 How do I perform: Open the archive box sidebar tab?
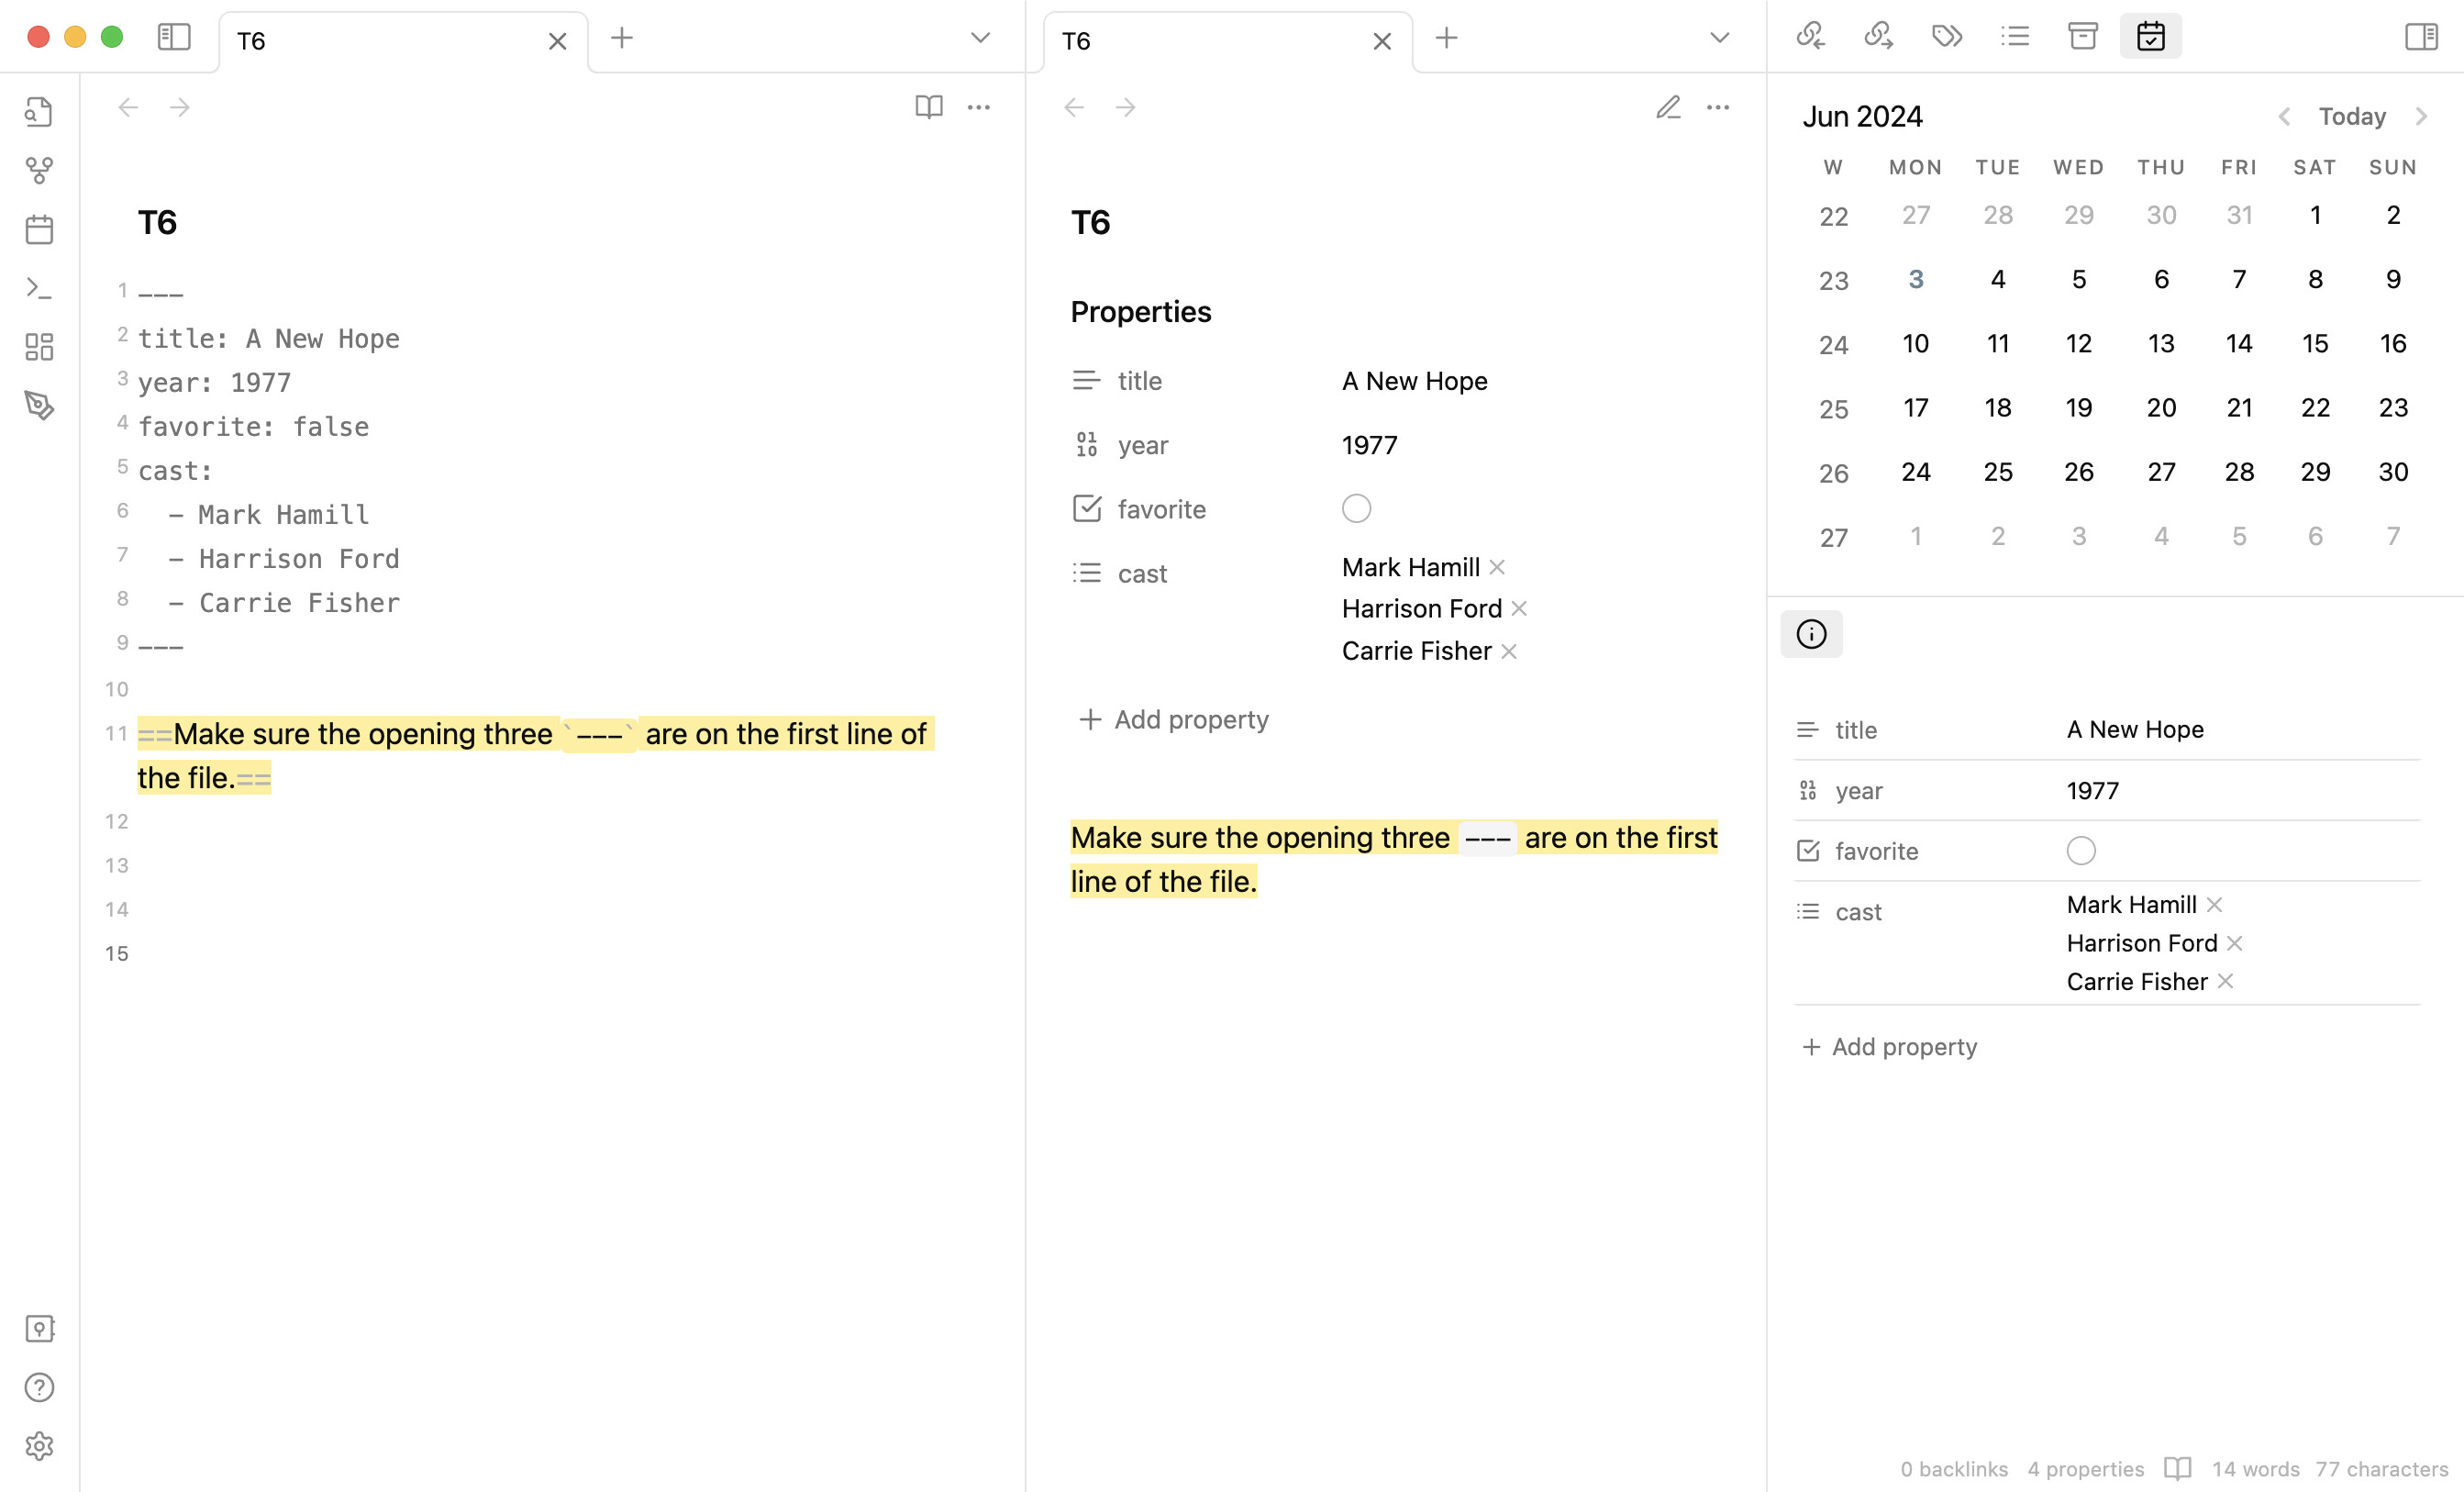[2083, 37]
